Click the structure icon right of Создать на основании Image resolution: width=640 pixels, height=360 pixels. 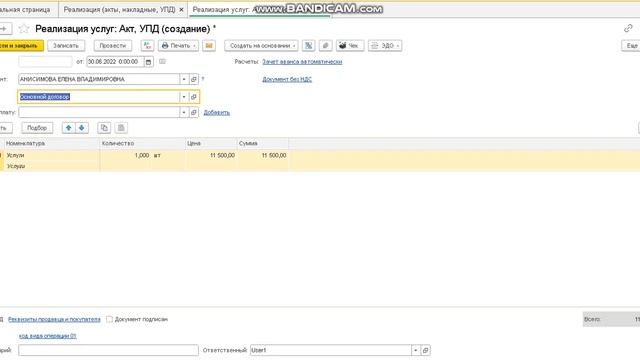tap(309, 46)
